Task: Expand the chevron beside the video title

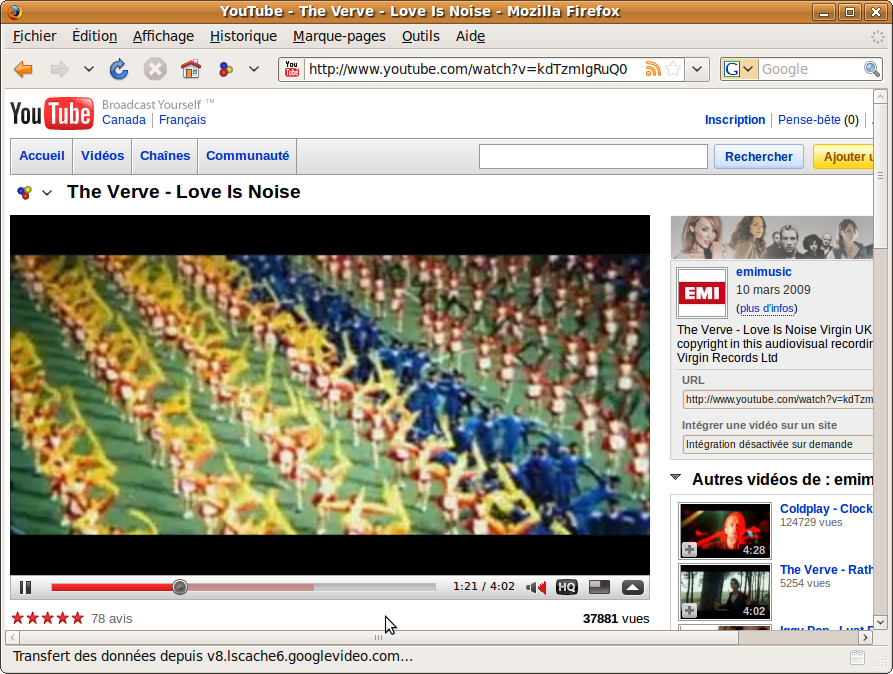Action: (x=47, y=193)
